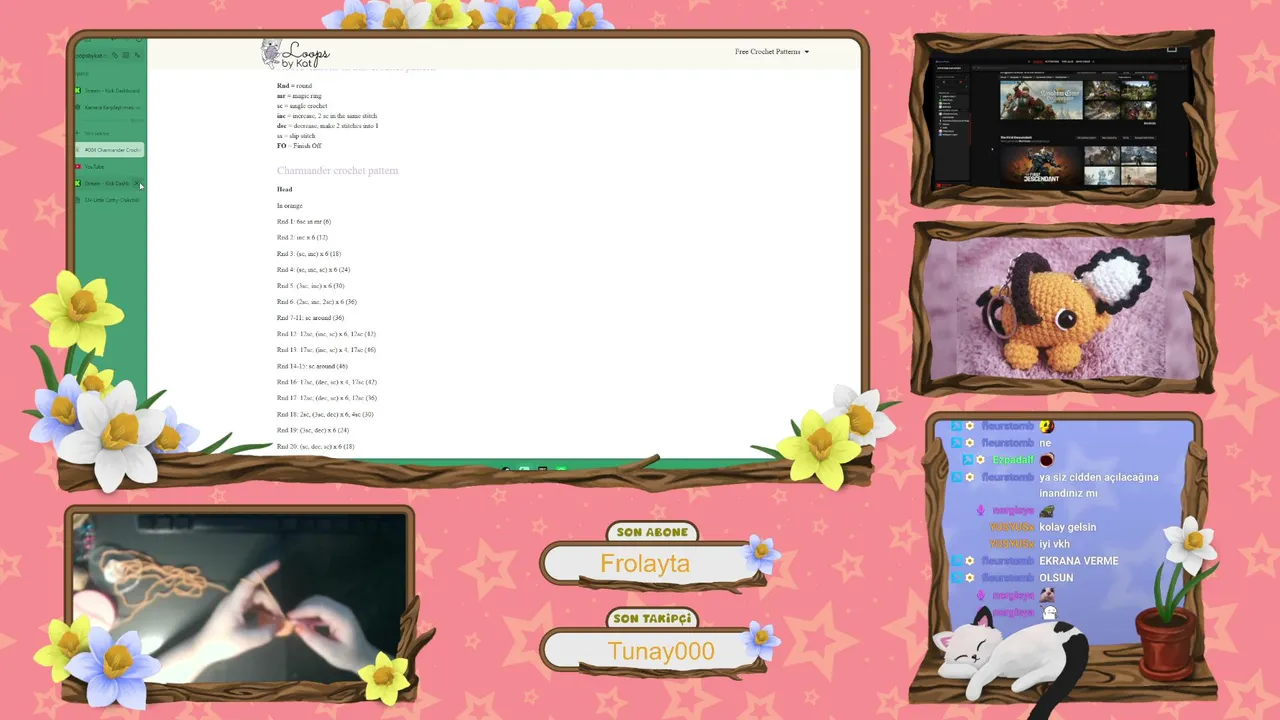Click the yellow emoji emote at chat top
1280x720 pixels.
pyautogui.click(x=1046, y=426)
